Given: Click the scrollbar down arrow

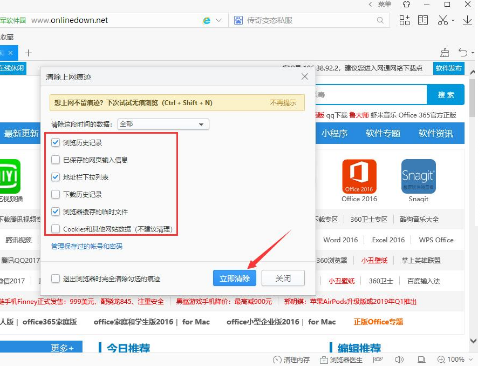Looking at the screenshot, I should coord(473,341).
